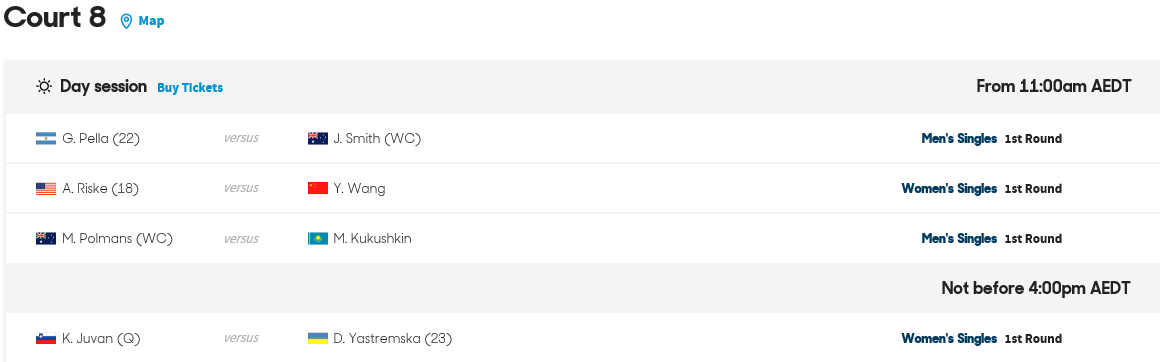This screenshot has width=1160, height=362.
Task: Select player D. Yastremska (23)
Action: (393, 338)
